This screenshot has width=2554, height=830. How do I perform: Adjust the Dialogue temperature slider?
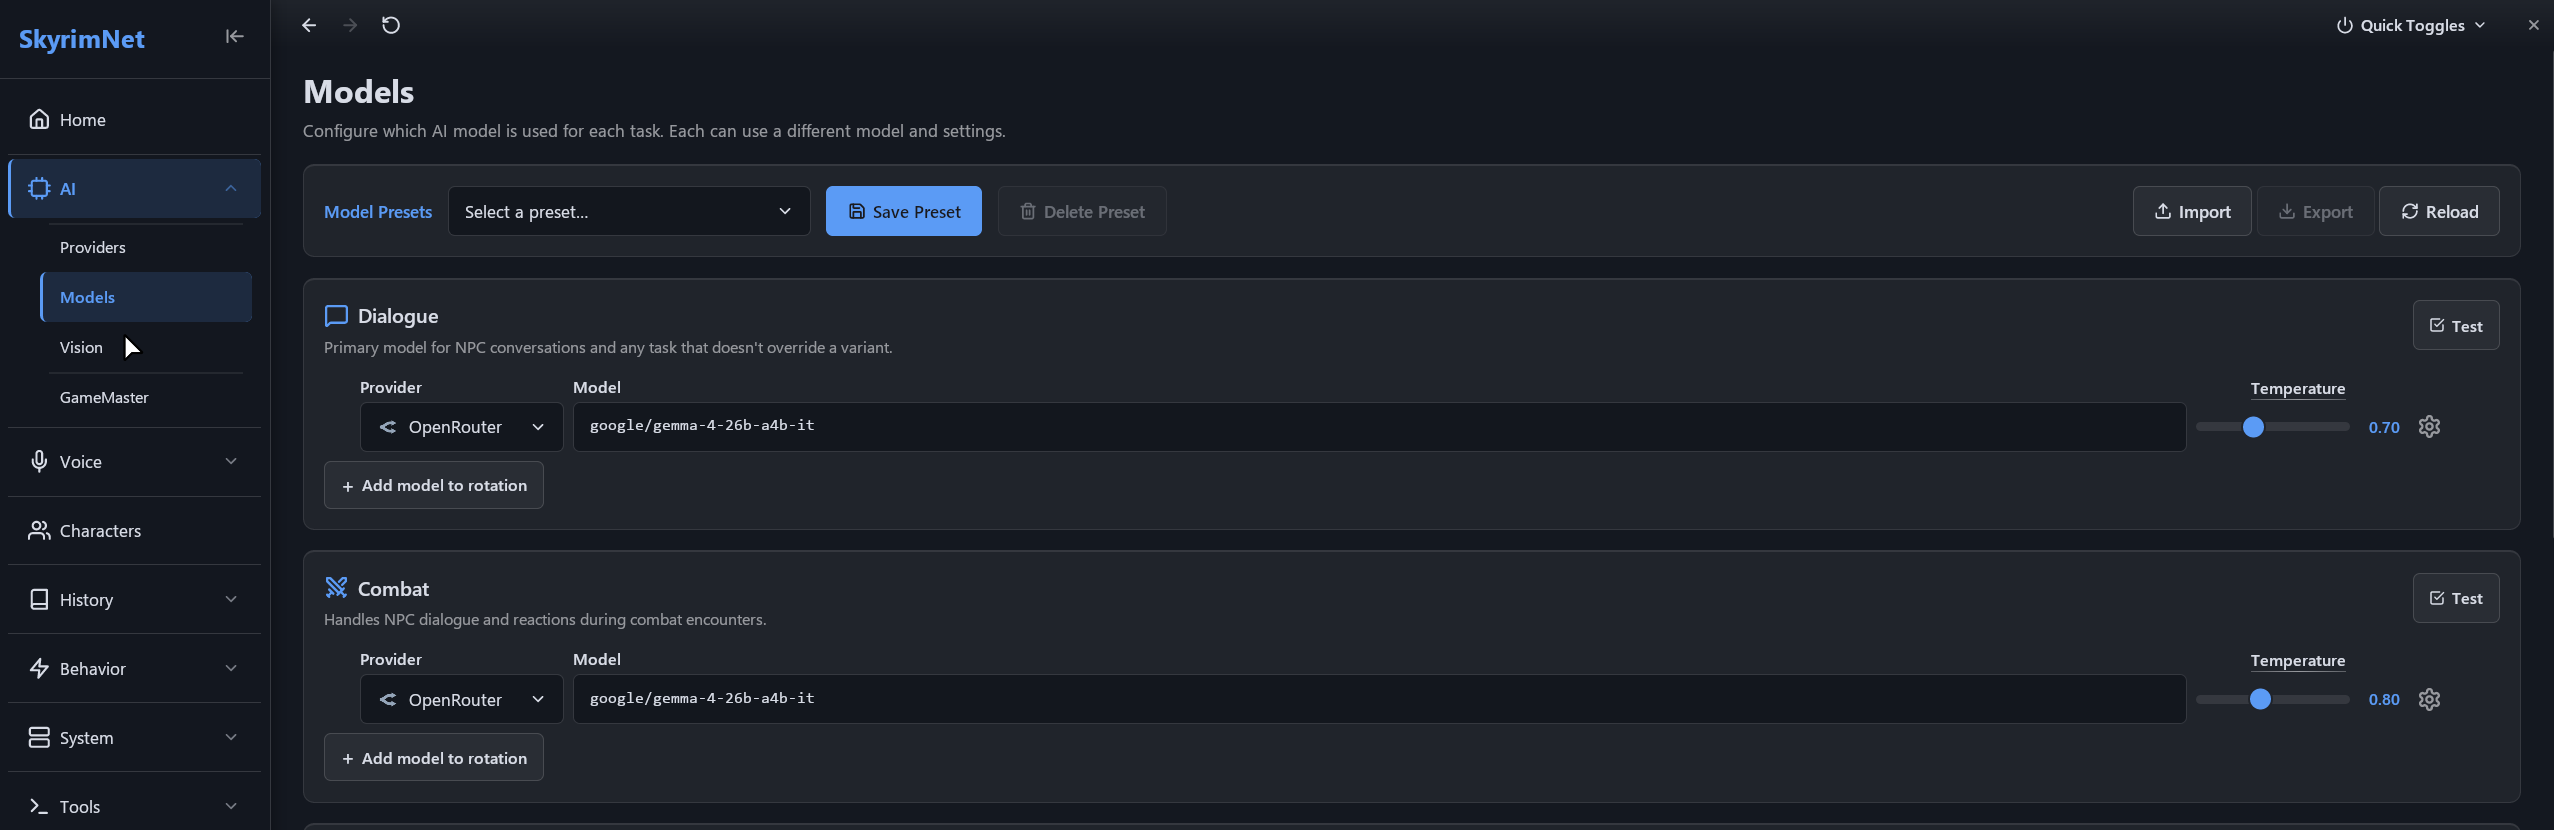2272,427
